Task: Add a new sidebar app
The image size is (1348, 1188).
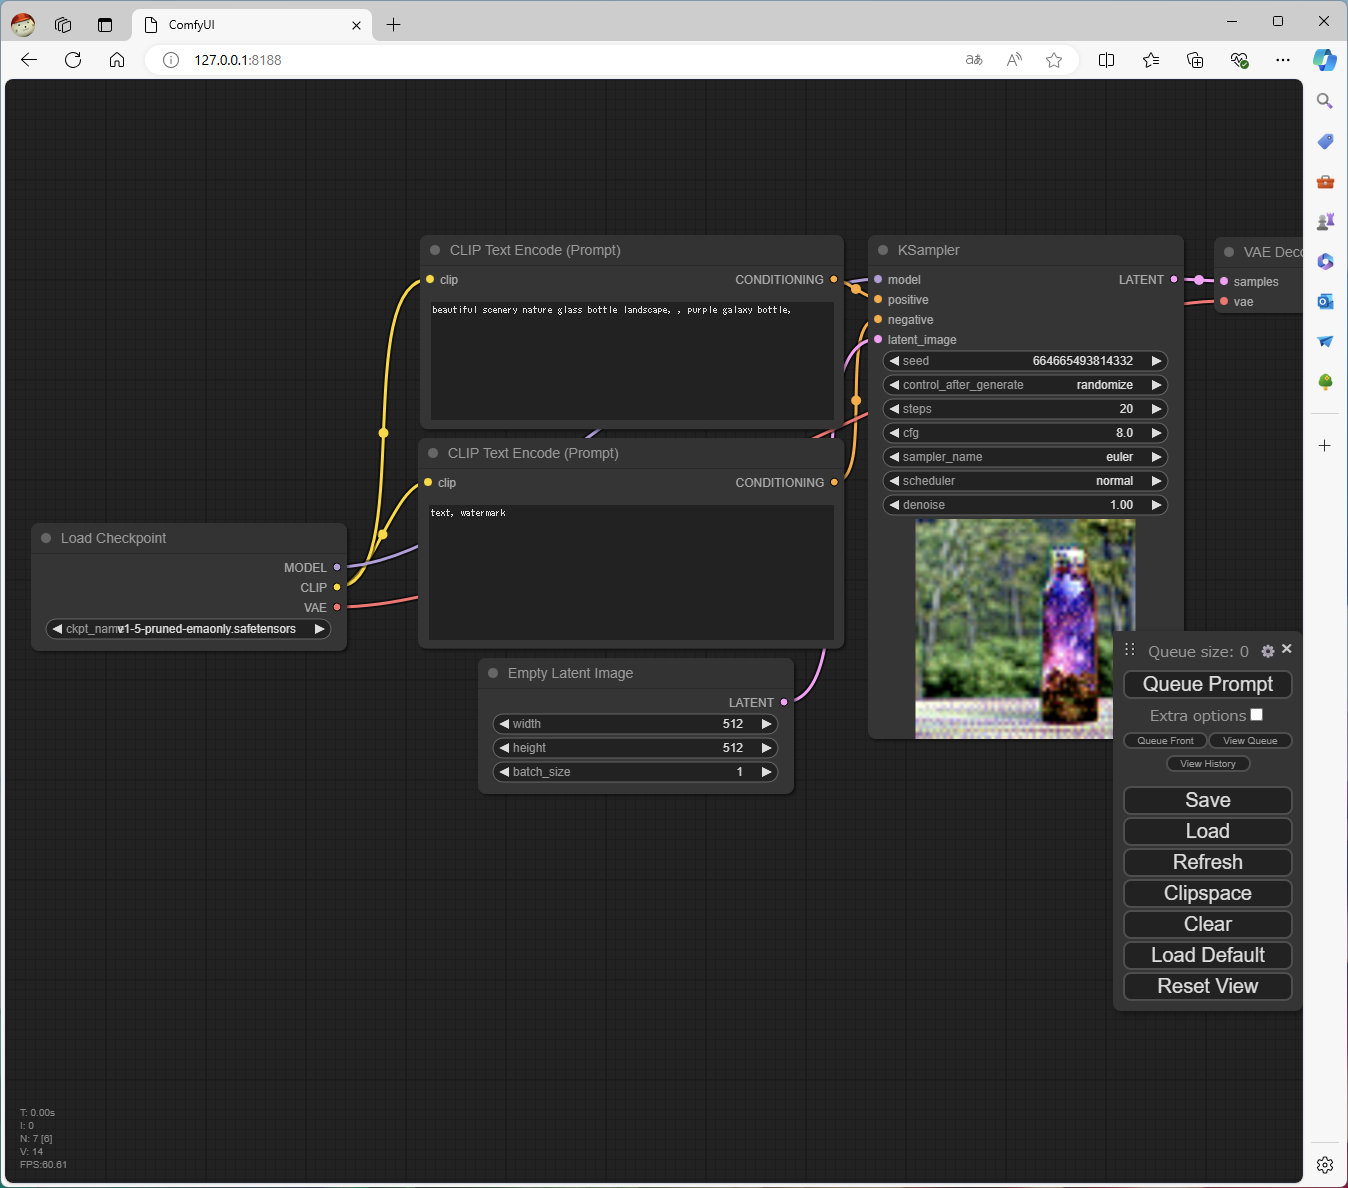Action: 1325,445
